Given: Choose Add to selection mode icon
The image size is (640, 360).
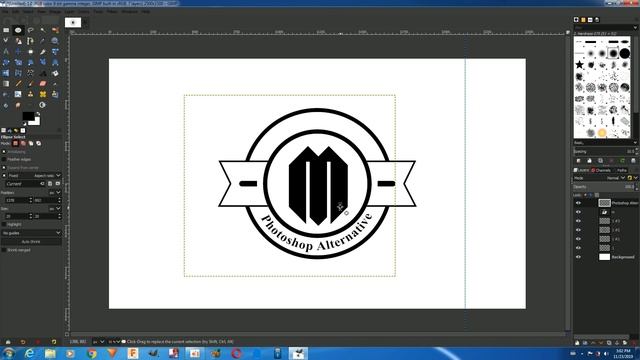Looking at the screenshot, I should (23, 143).
